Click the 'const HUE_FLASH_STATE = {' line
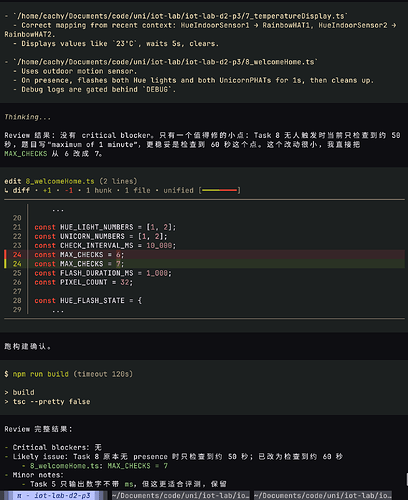 [88, 301]
